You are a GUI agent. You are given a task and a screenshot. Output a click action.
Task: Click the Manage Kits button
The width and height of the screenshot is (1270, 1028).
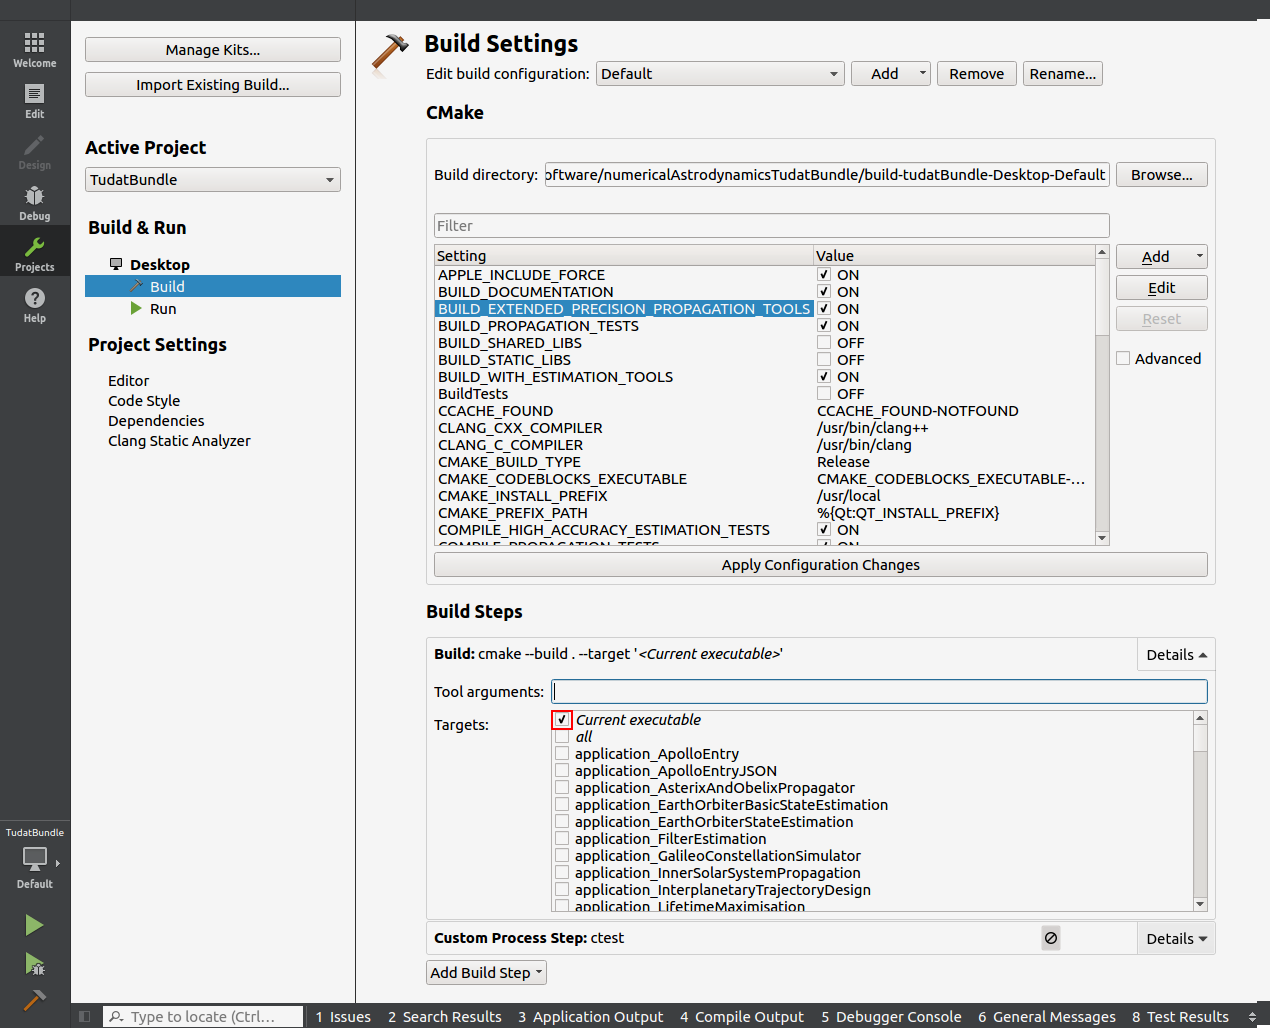point(213,50)
